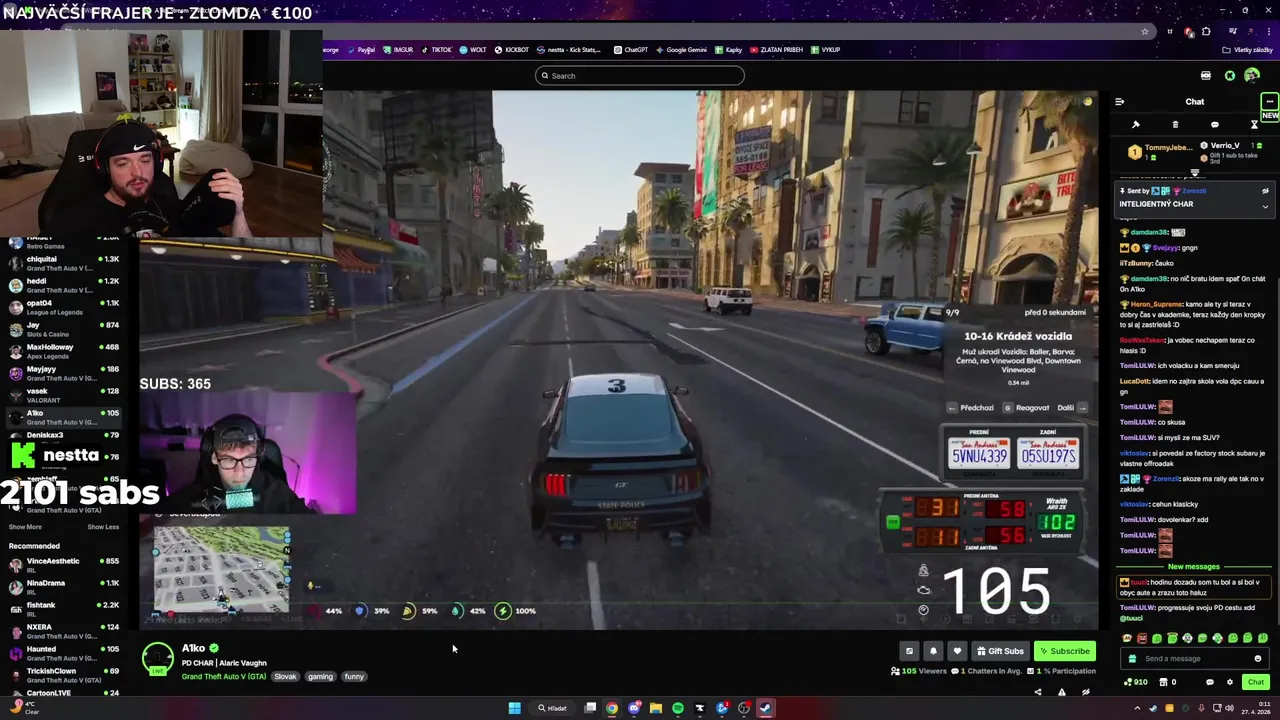The width and height of the screenshot is (1280, 720).
Task: Click the trash can icon in chat toolbar
Action: click(x=1175, y=125)
